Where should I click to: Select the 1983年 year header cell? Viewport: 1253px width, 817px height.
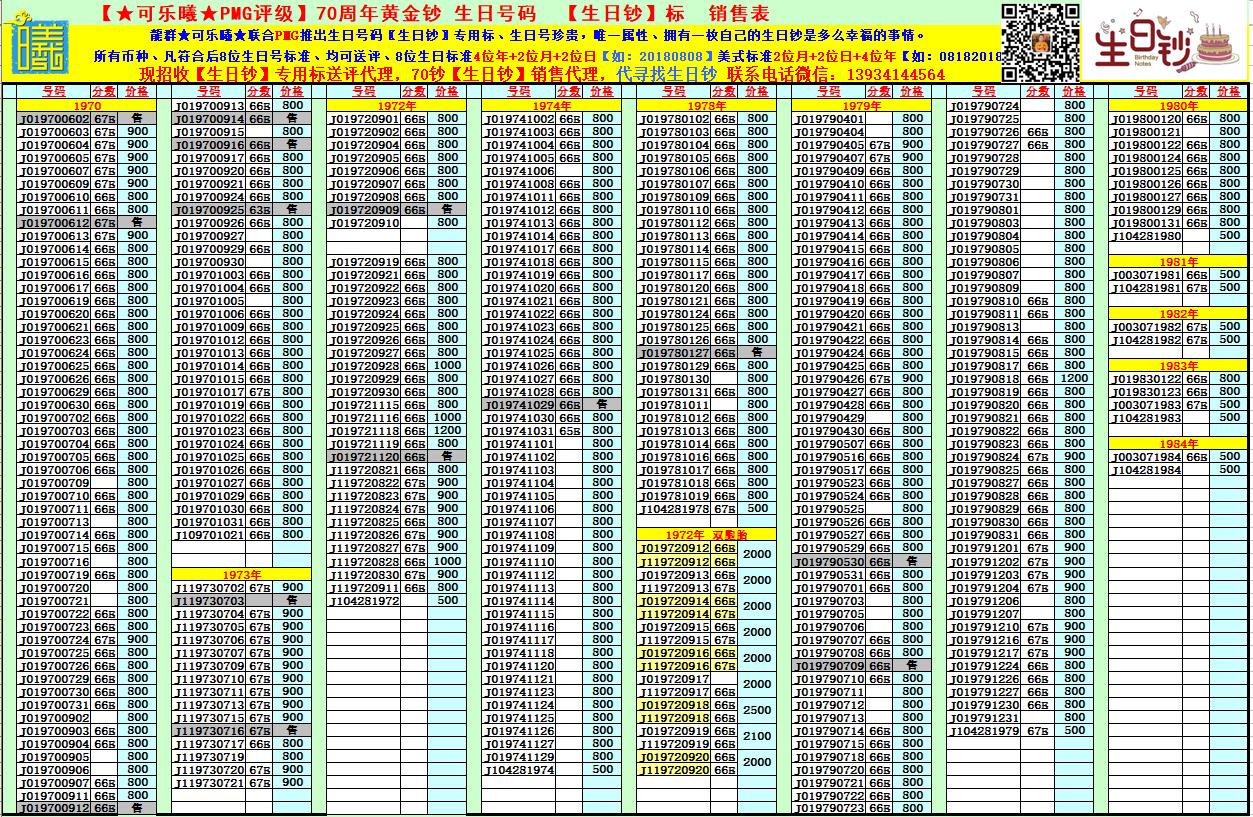coord(1179,366)
